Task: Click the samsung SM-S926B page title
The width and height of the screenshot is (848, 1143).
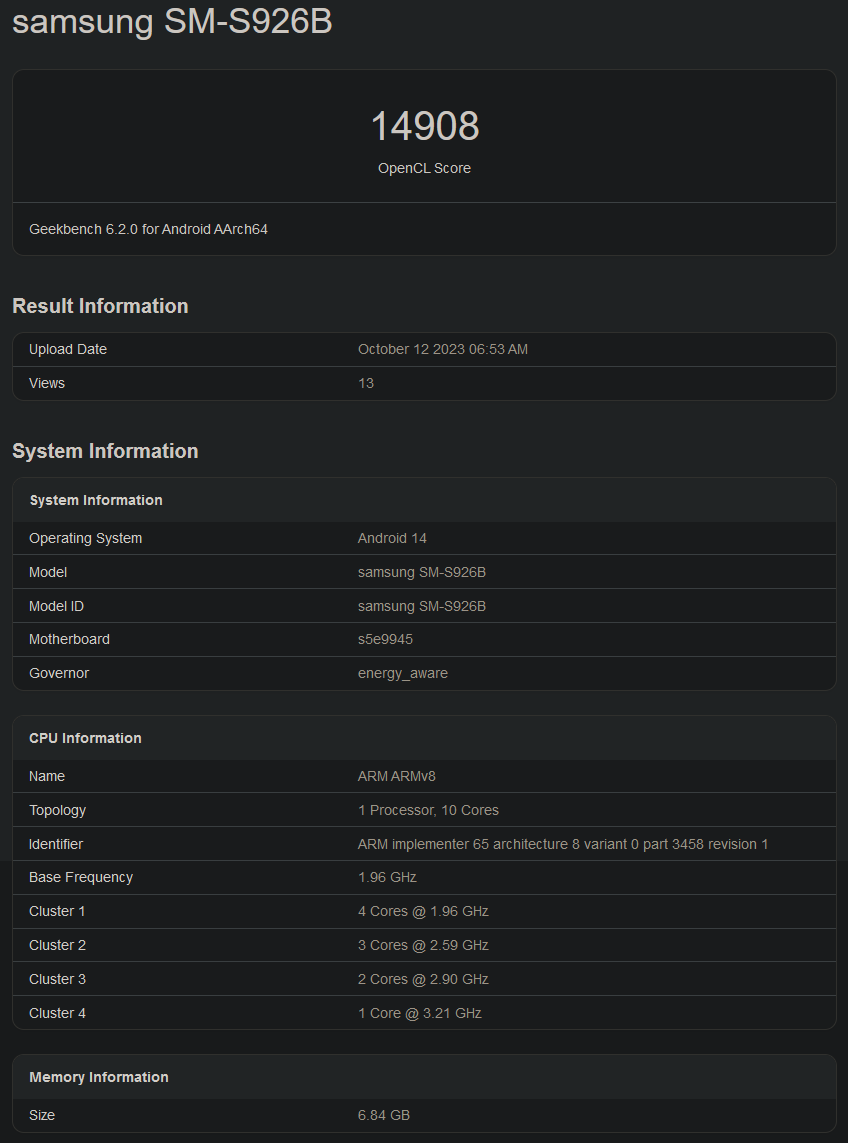Action: pos(172,22)
